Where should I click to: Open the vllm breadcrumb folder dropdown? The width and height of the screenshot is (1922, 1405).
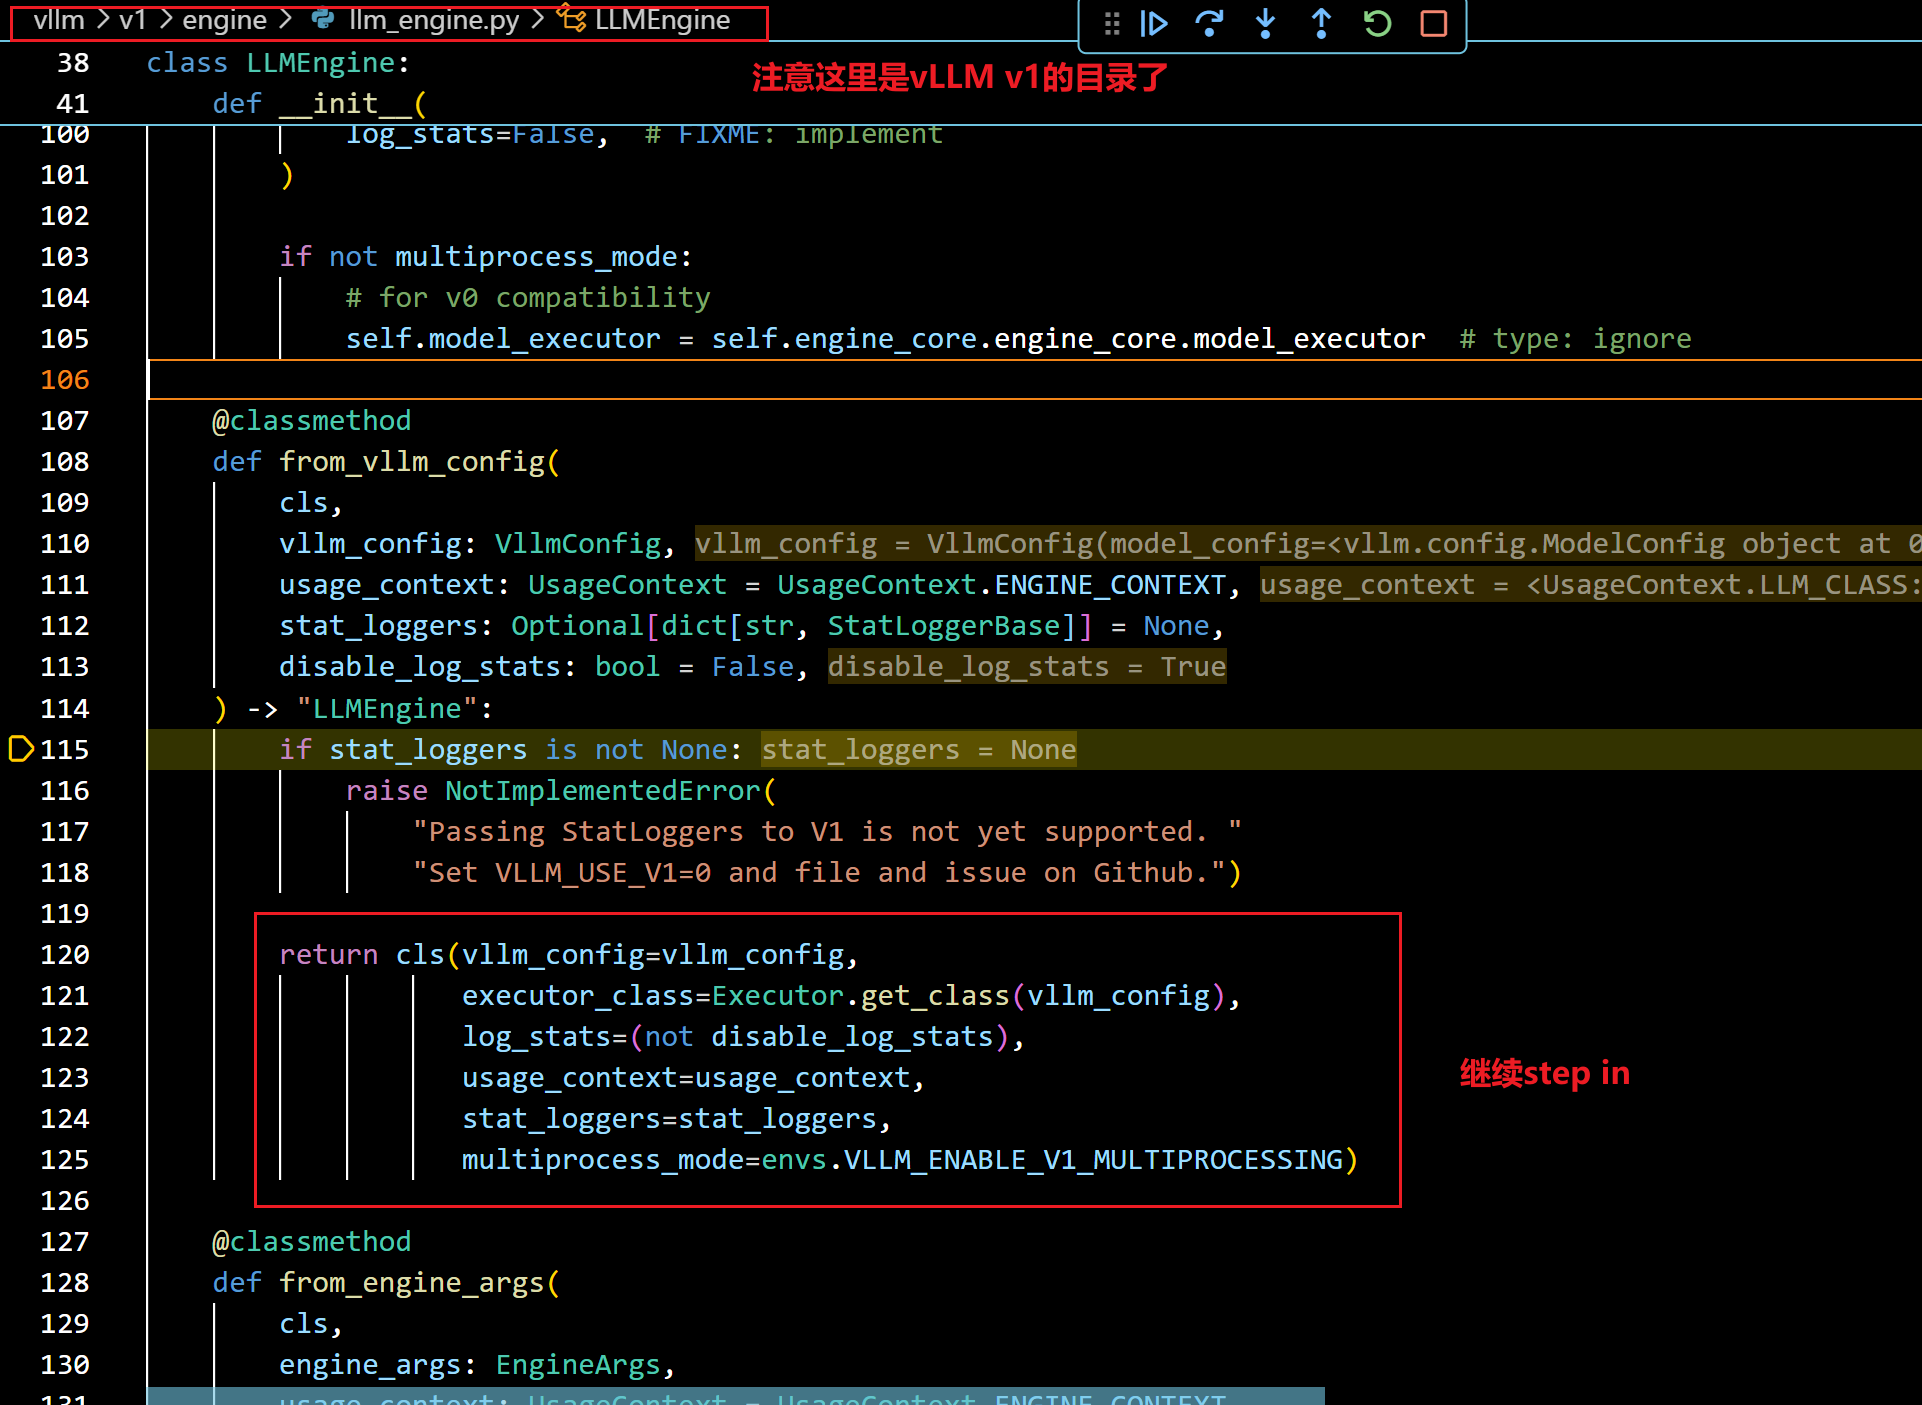[58, 20]
